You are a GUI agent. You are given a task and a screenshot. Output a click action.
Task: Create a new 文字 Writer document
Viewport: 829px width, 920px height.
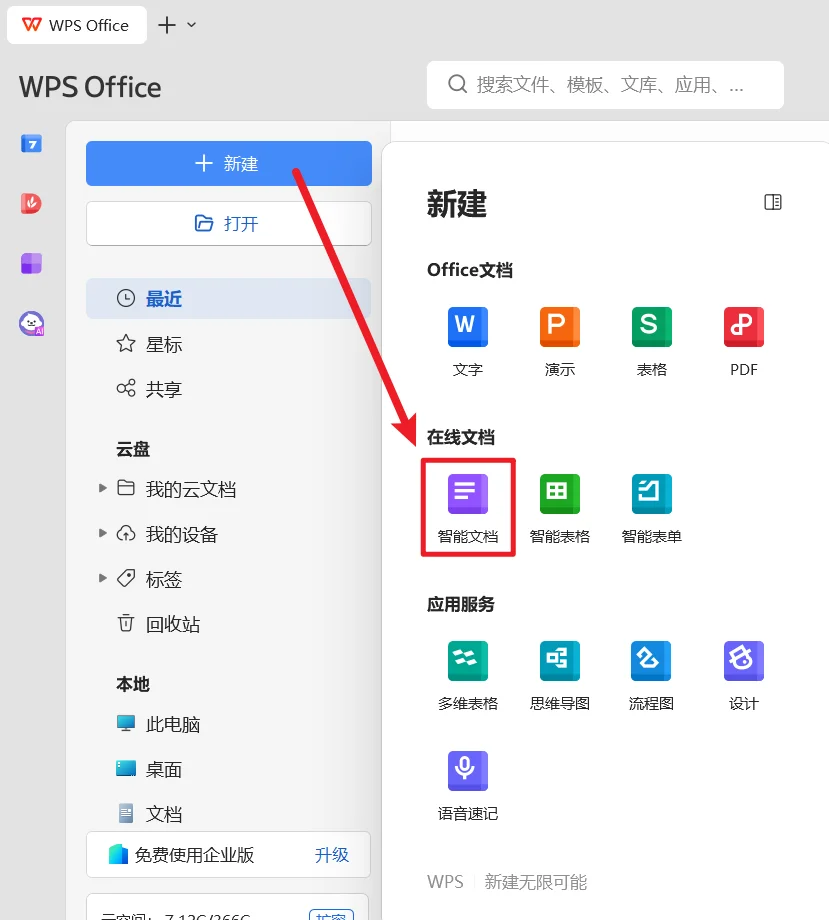468,342
